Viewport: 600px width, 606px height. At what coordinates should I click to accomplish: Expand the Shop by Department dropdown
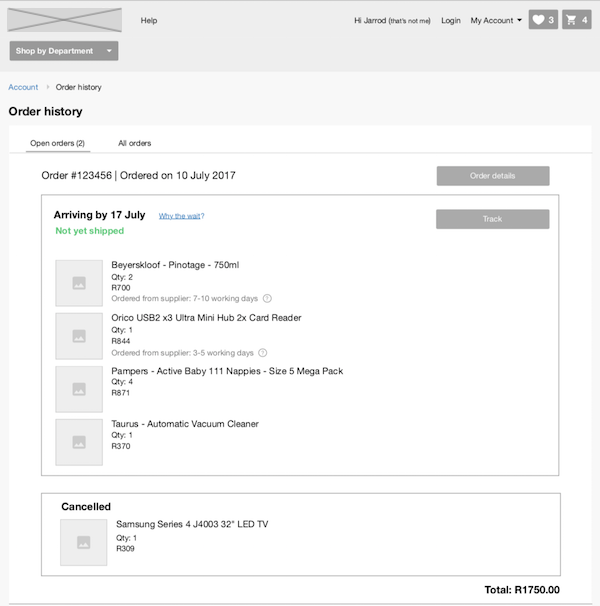[64, 51]
